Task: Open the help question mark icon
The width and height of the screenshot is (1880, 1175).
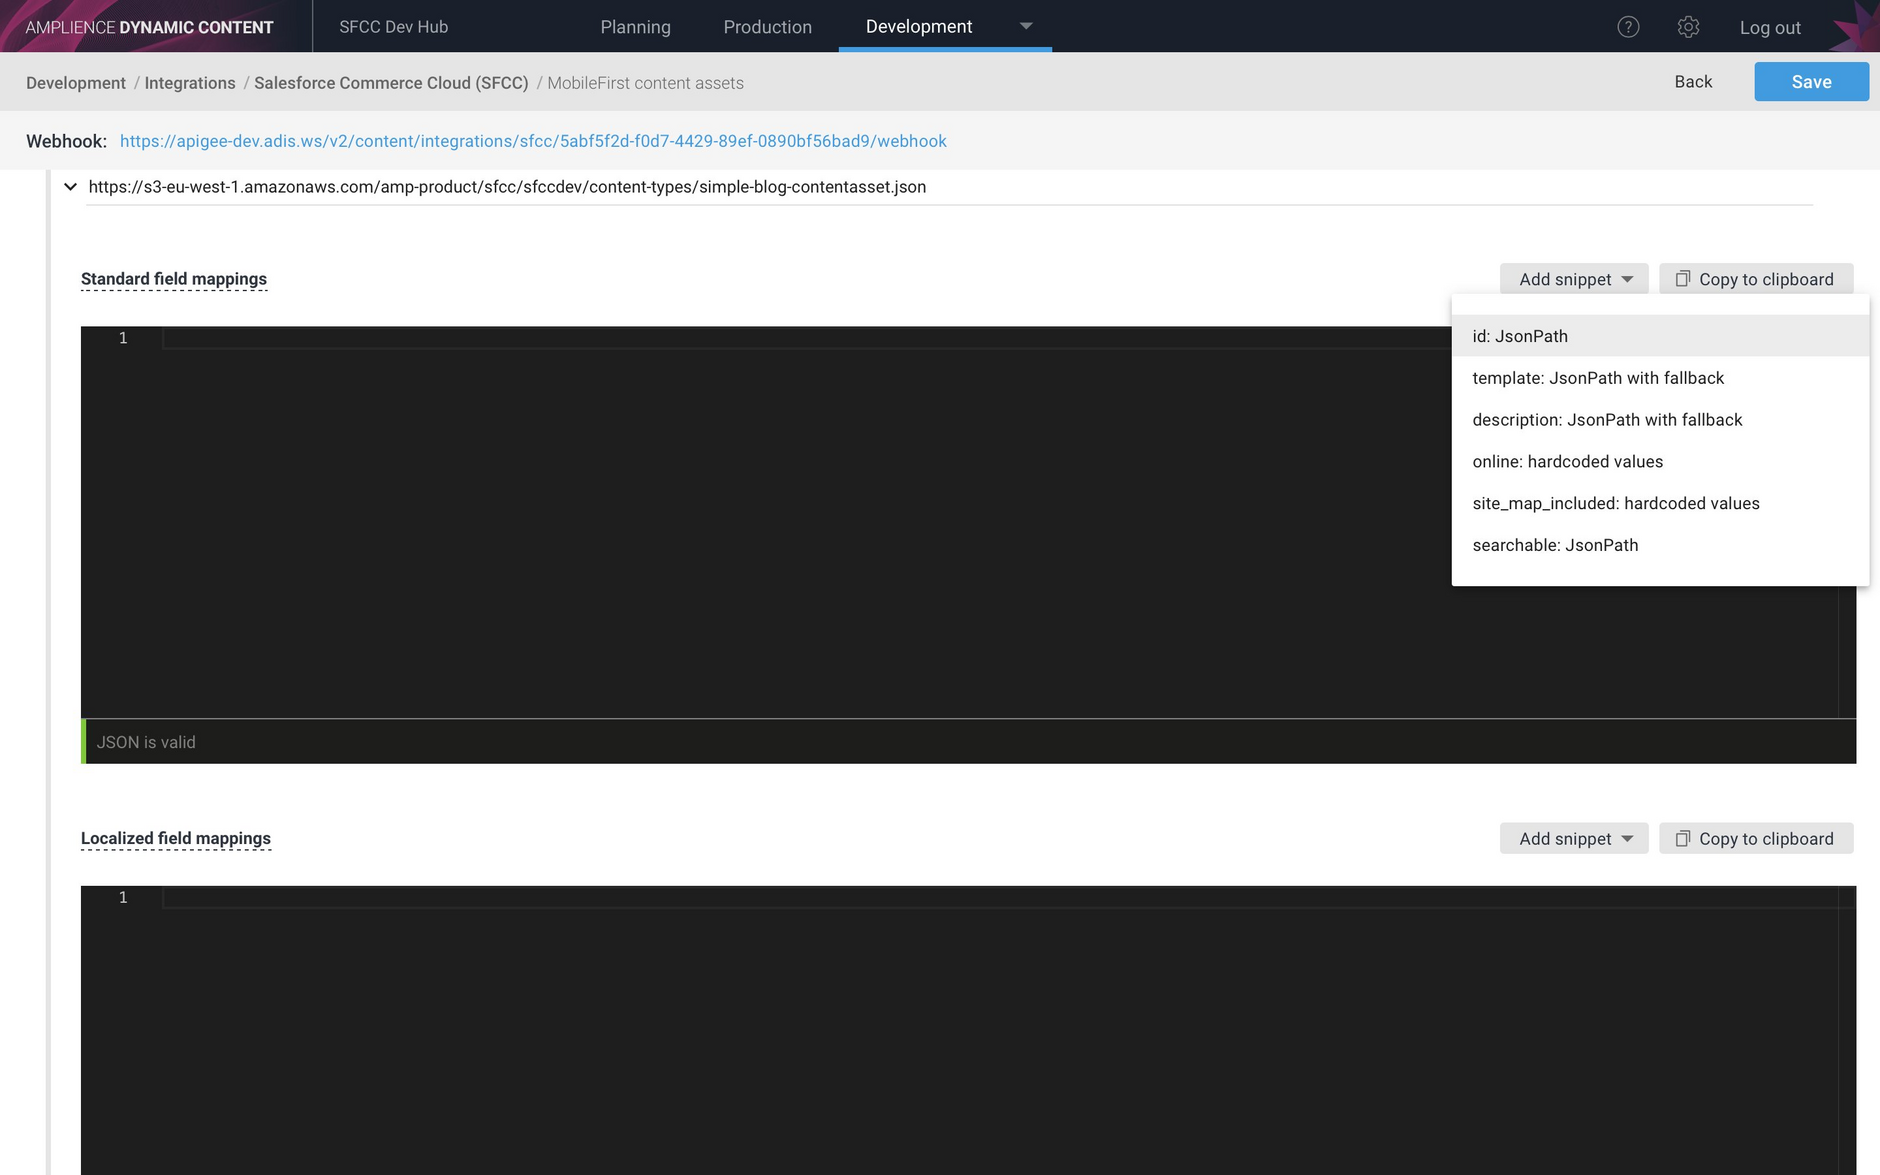Action: tap(1628, 27)
